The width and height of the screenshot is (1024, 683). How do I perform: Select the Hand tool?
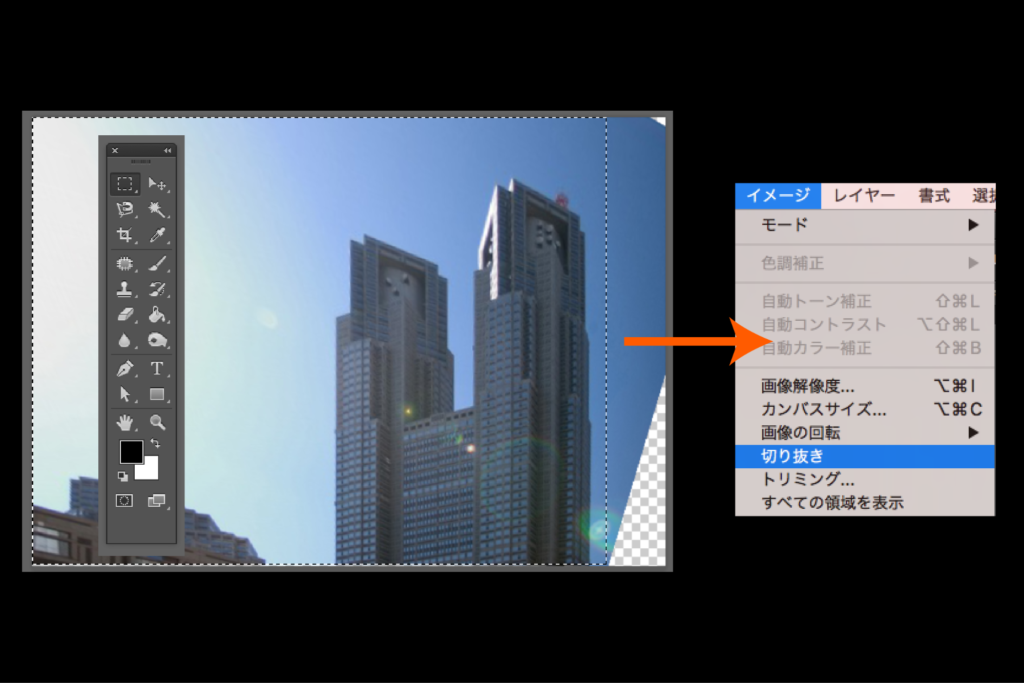point(125,422)
